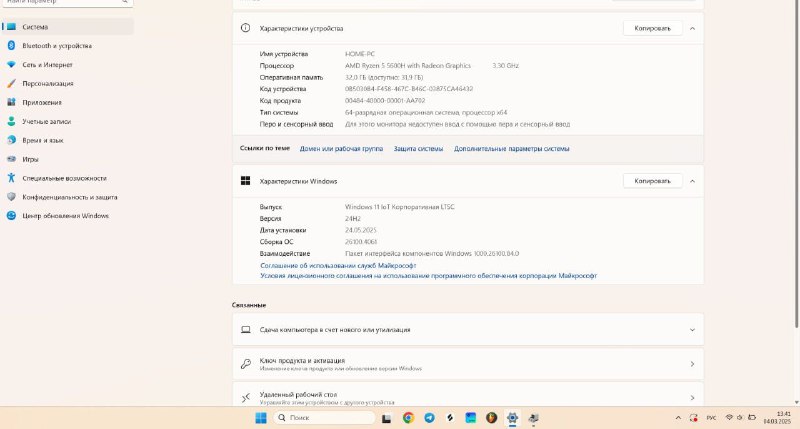Click the info icon beside Характеристики устройства

point(245,28)
